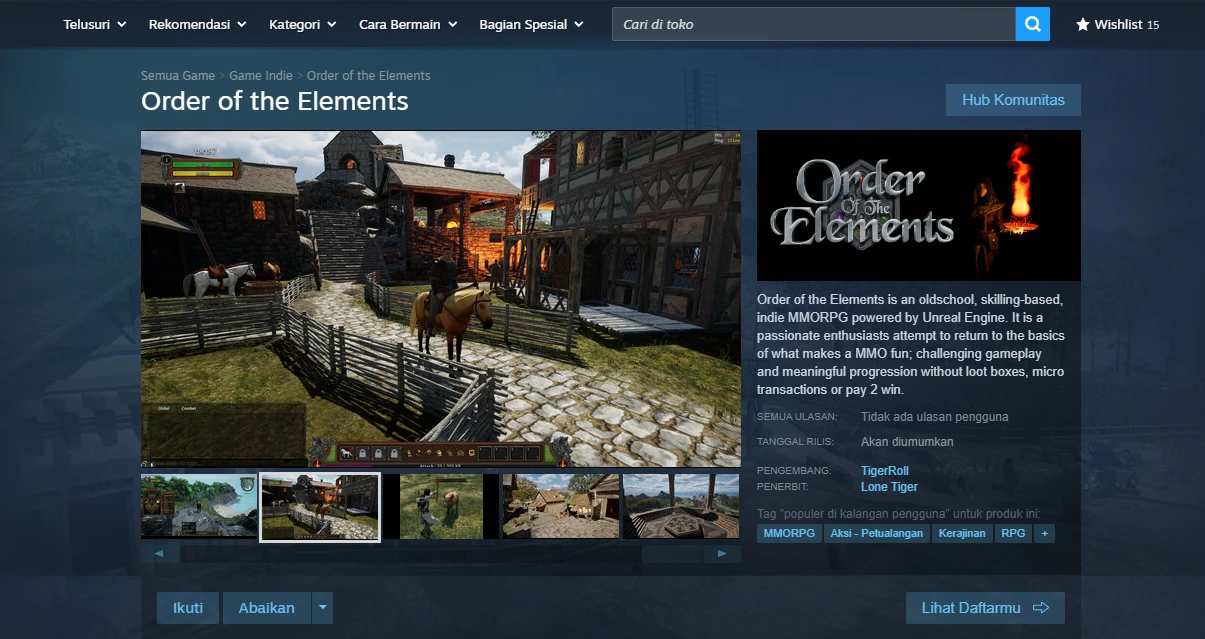Expand the arrow next to Abaikan
1205x639 pixels.
pos(321,607)
